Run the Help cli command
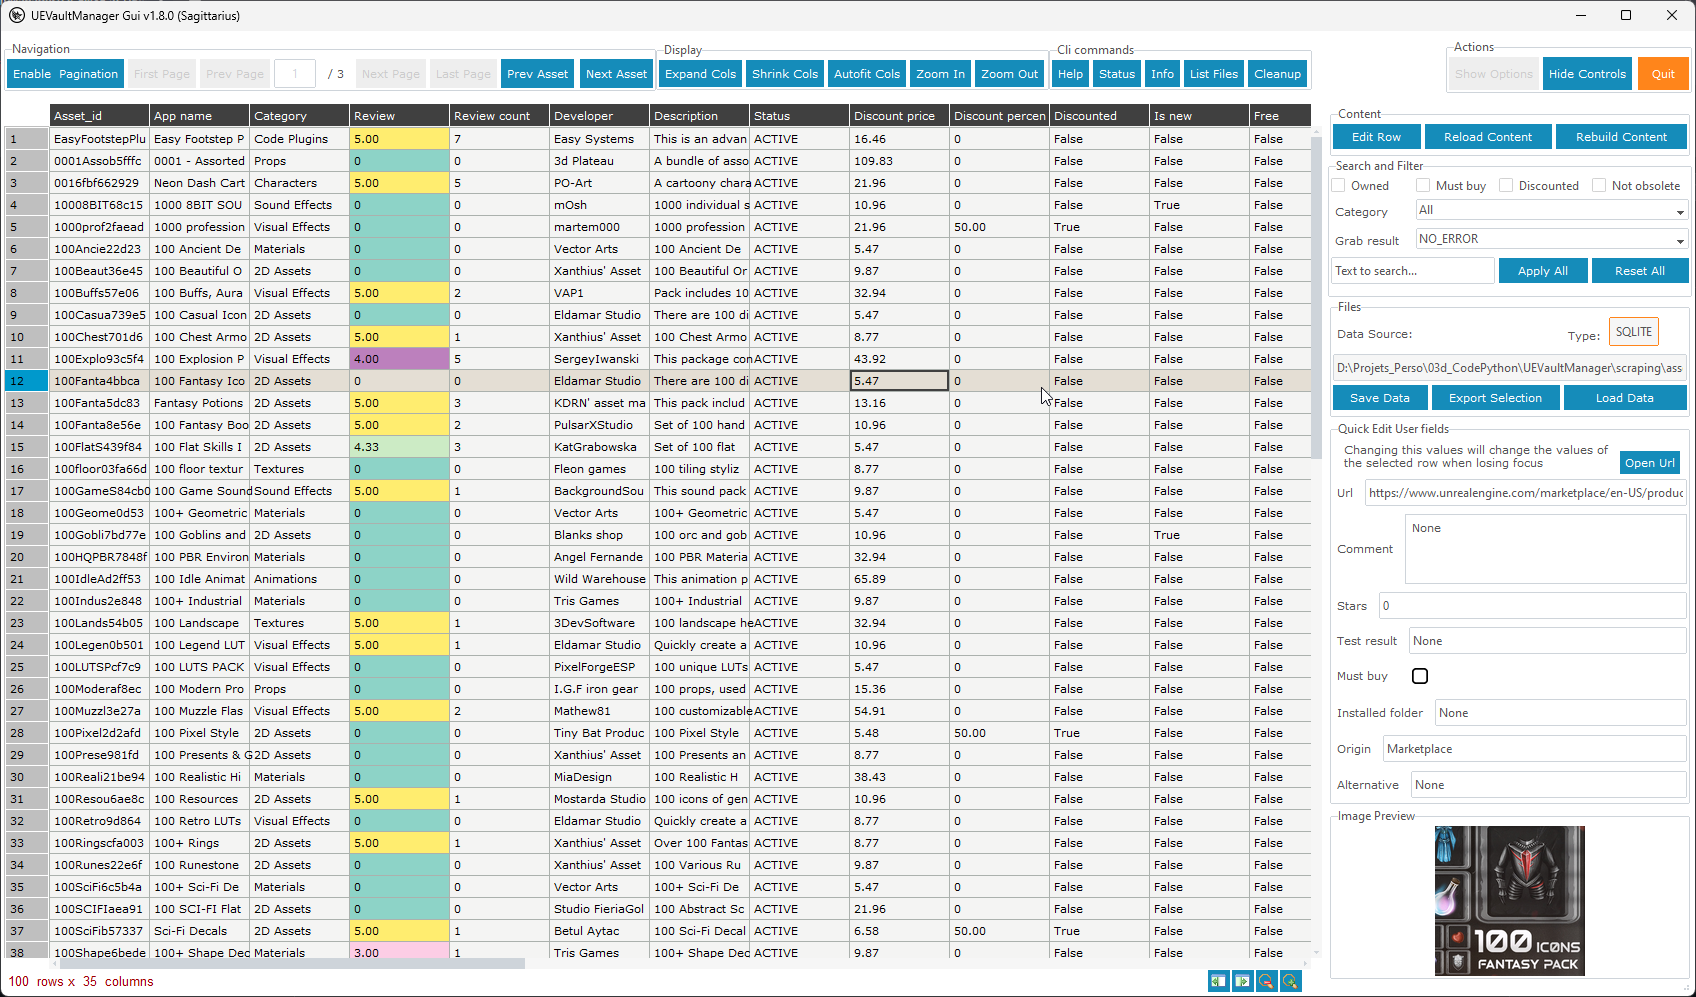The height and width of the screenshot is (997, 1696). coord(1070,74)
